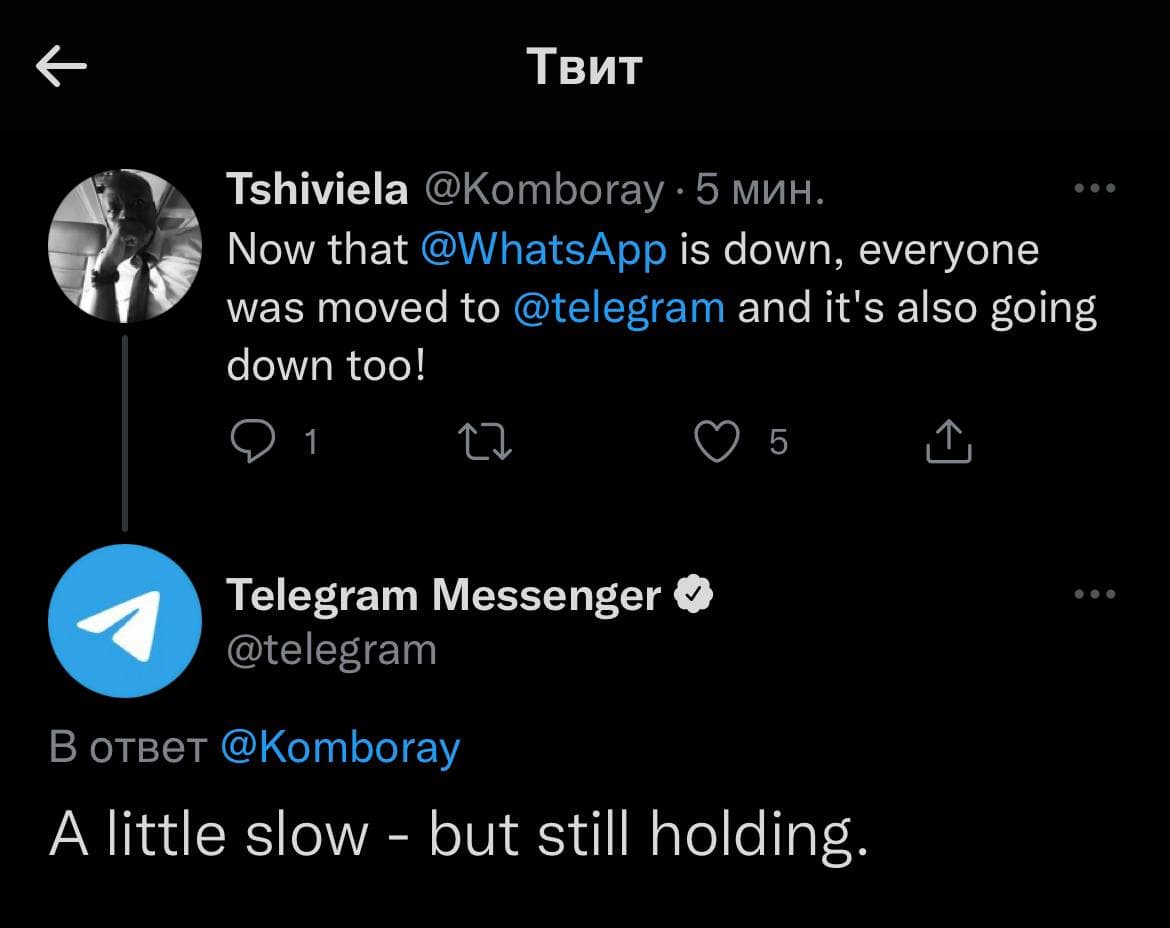Open the Telegram Messenger avatar
1170x928 pixels.
click(125, 621)
